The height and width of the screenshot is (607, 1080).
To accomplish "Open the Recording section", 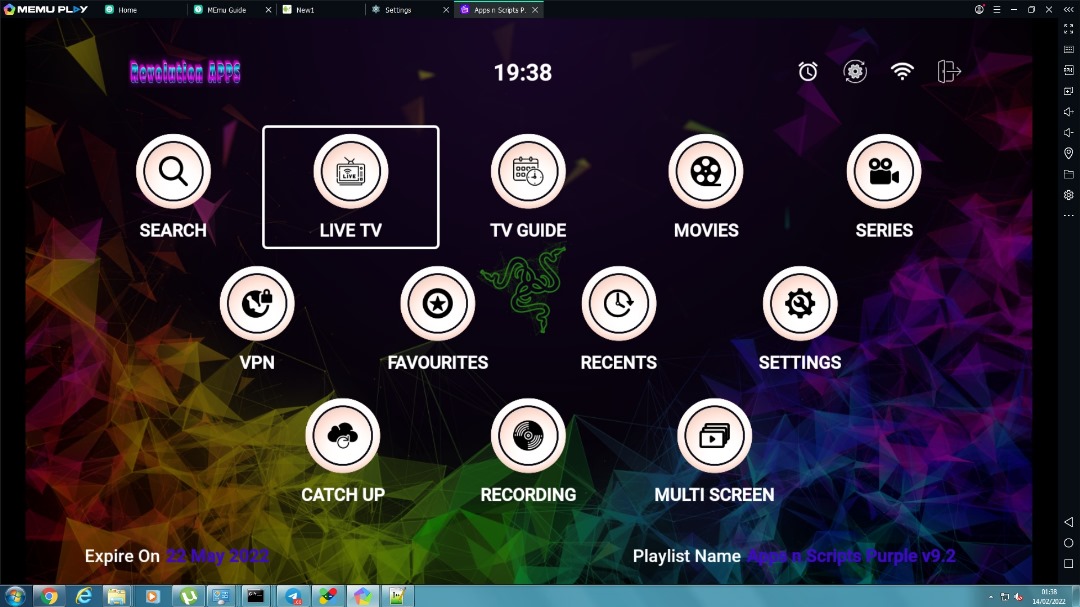I will [528, 436].
